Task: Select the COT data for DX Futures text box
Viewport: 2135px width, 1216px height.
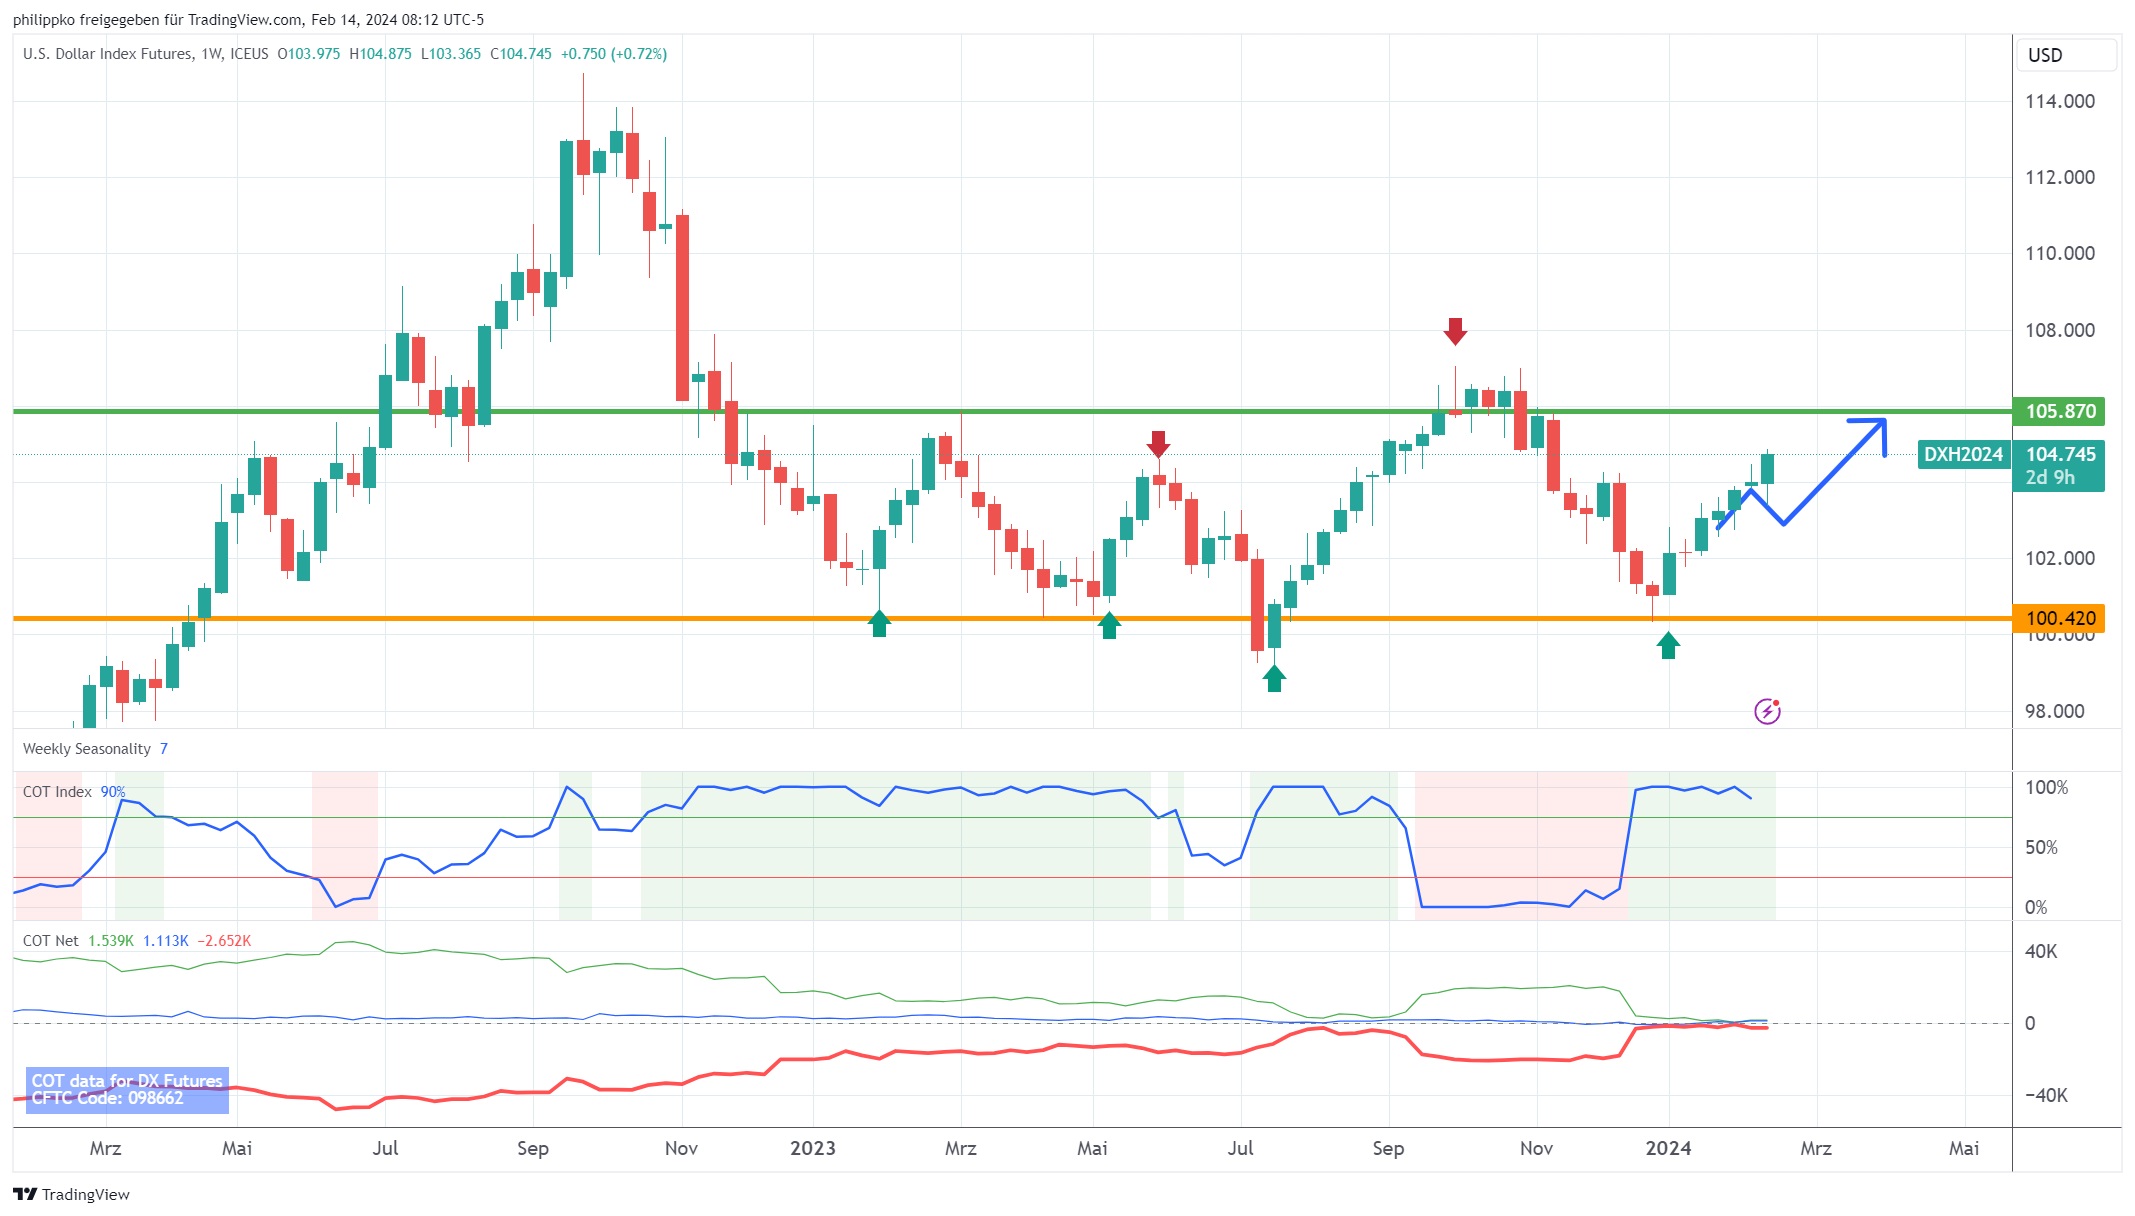Action: [127, 1089]
